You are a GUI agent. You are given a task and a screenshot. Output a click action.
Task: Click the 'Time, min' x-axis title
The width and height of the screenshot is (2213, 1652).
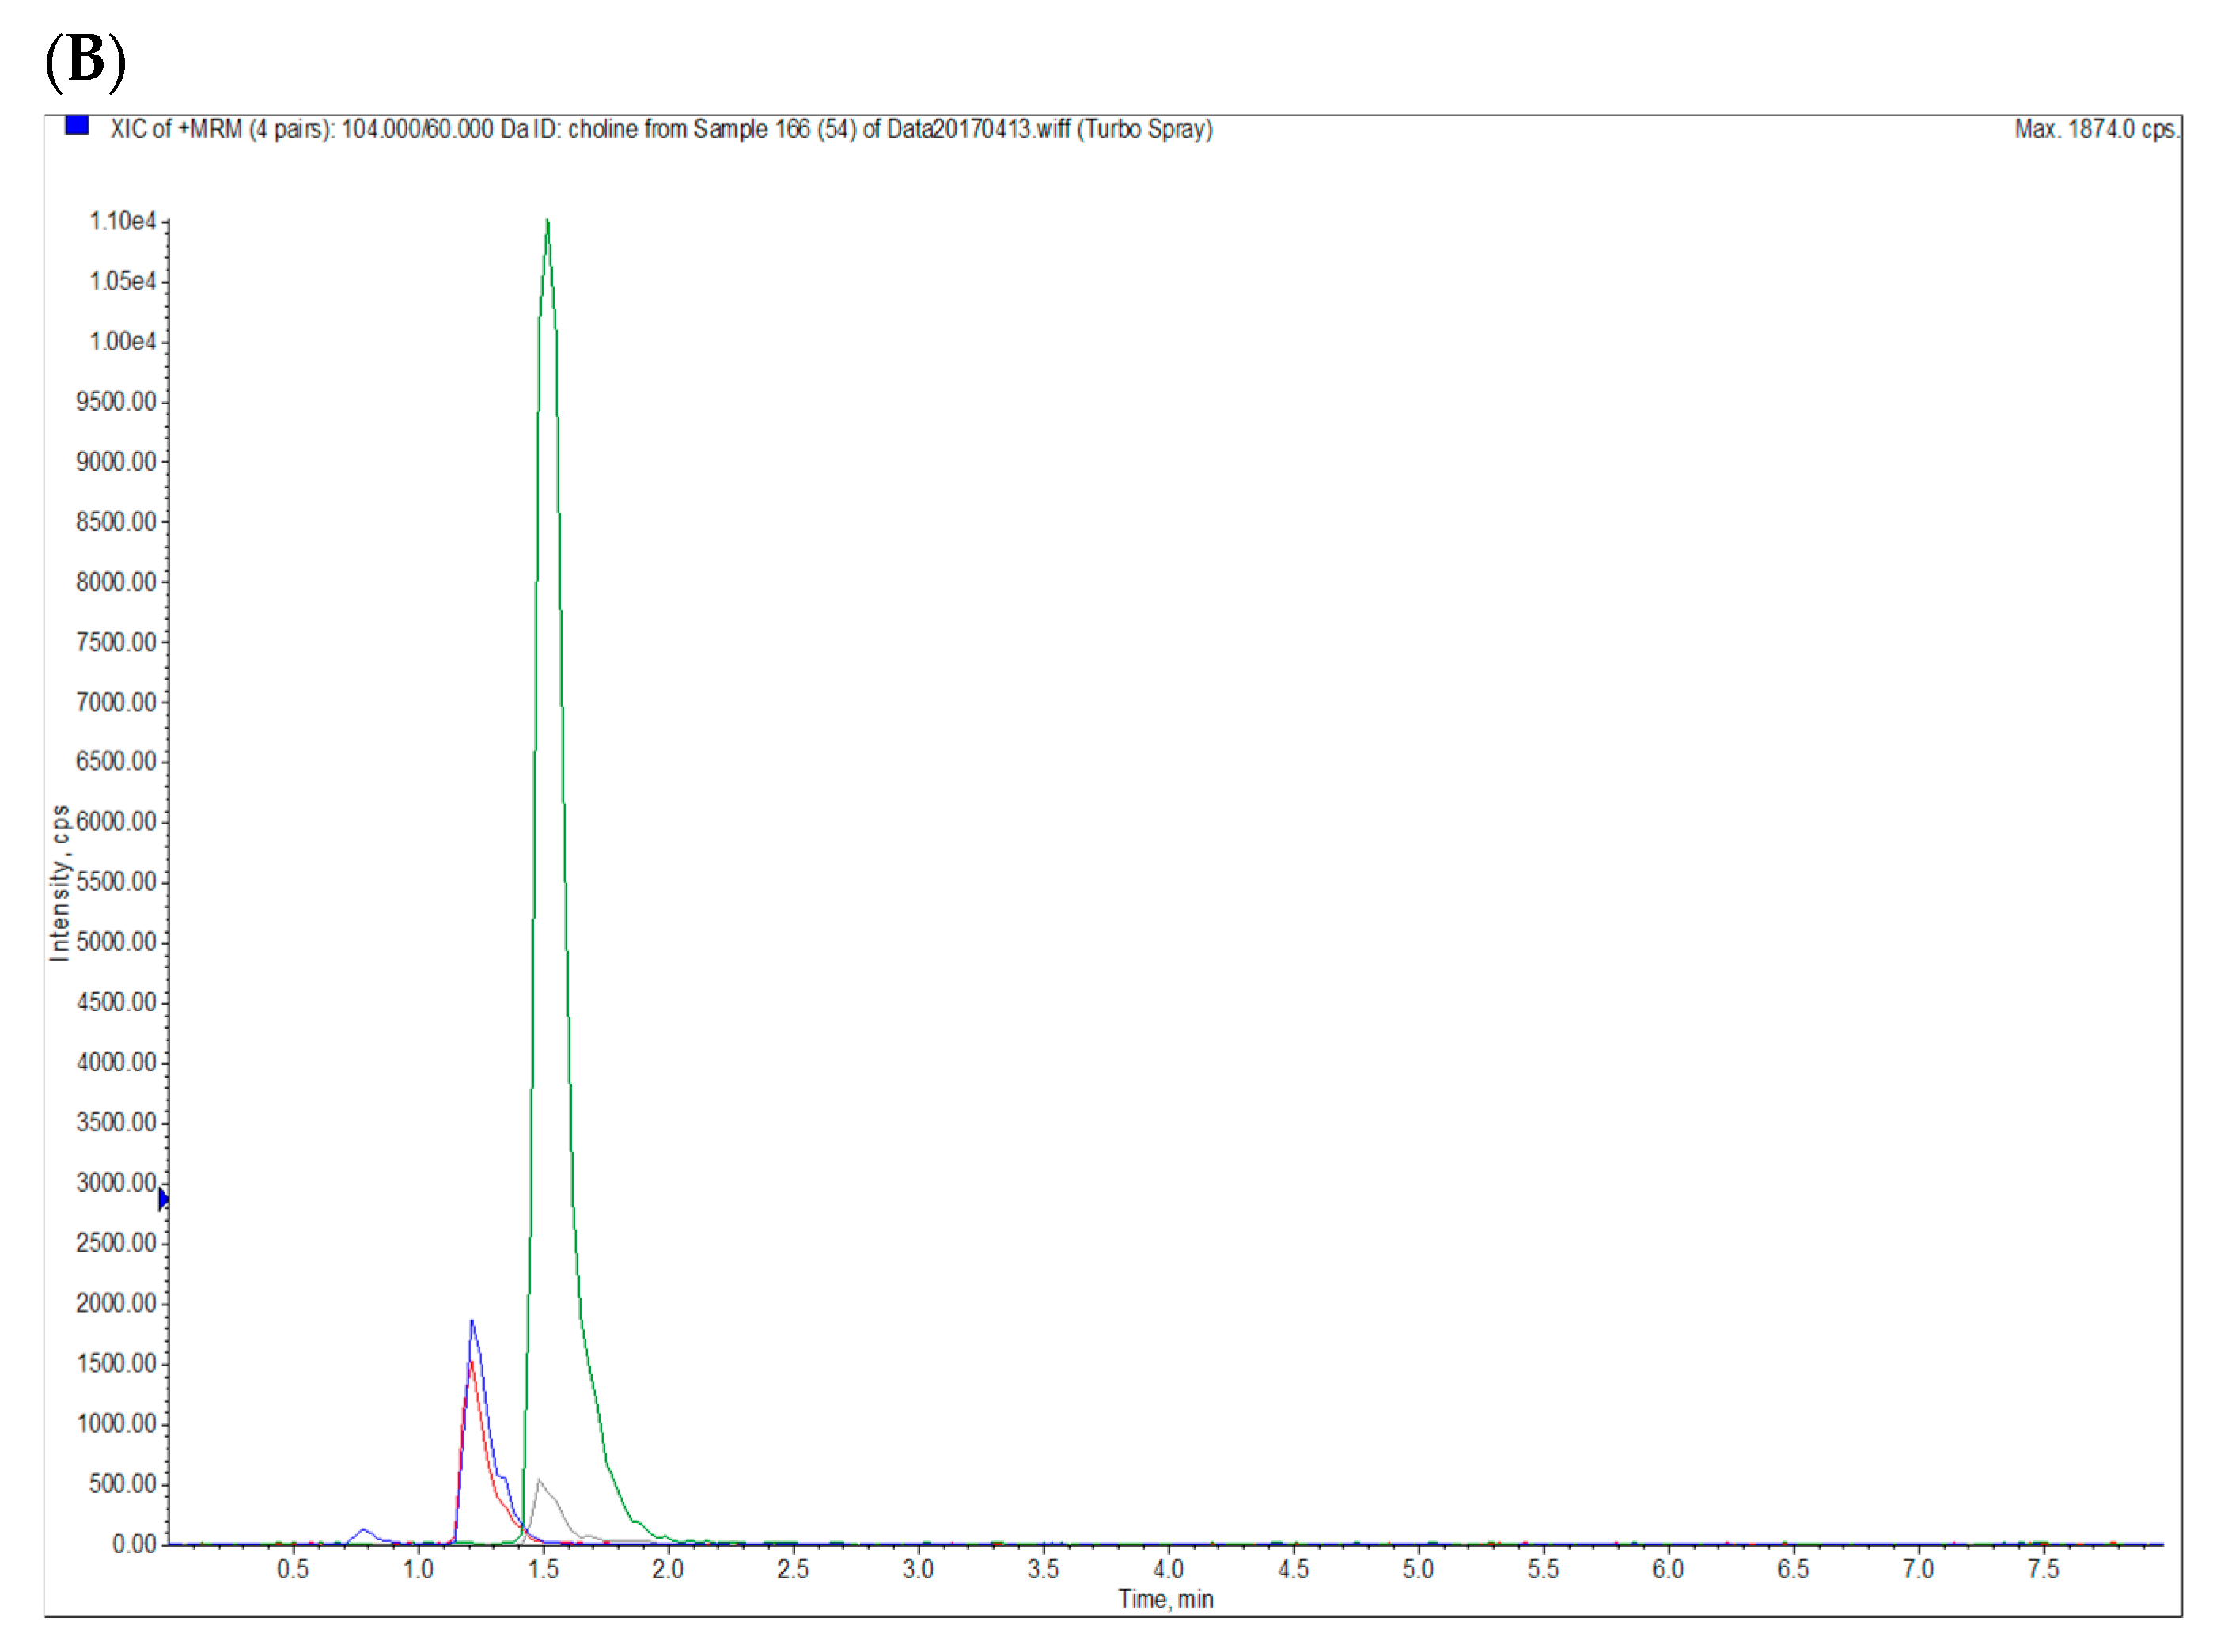1165,1599
